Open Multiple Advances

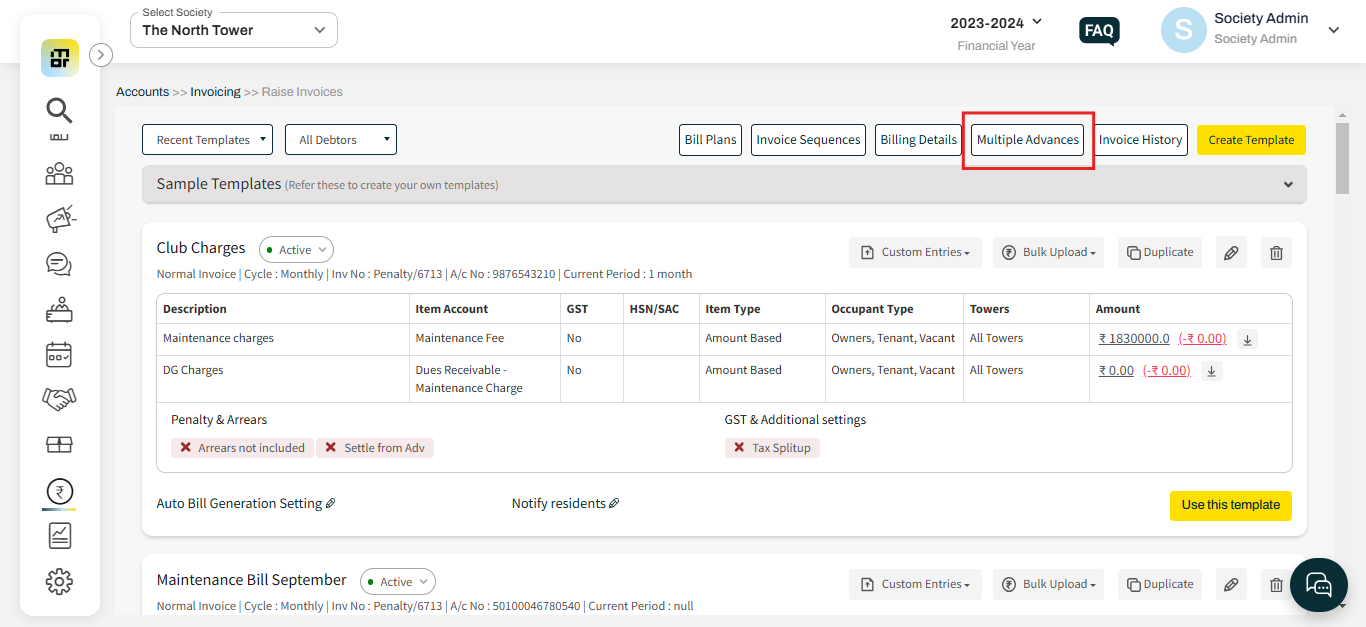click(1028, 140)
